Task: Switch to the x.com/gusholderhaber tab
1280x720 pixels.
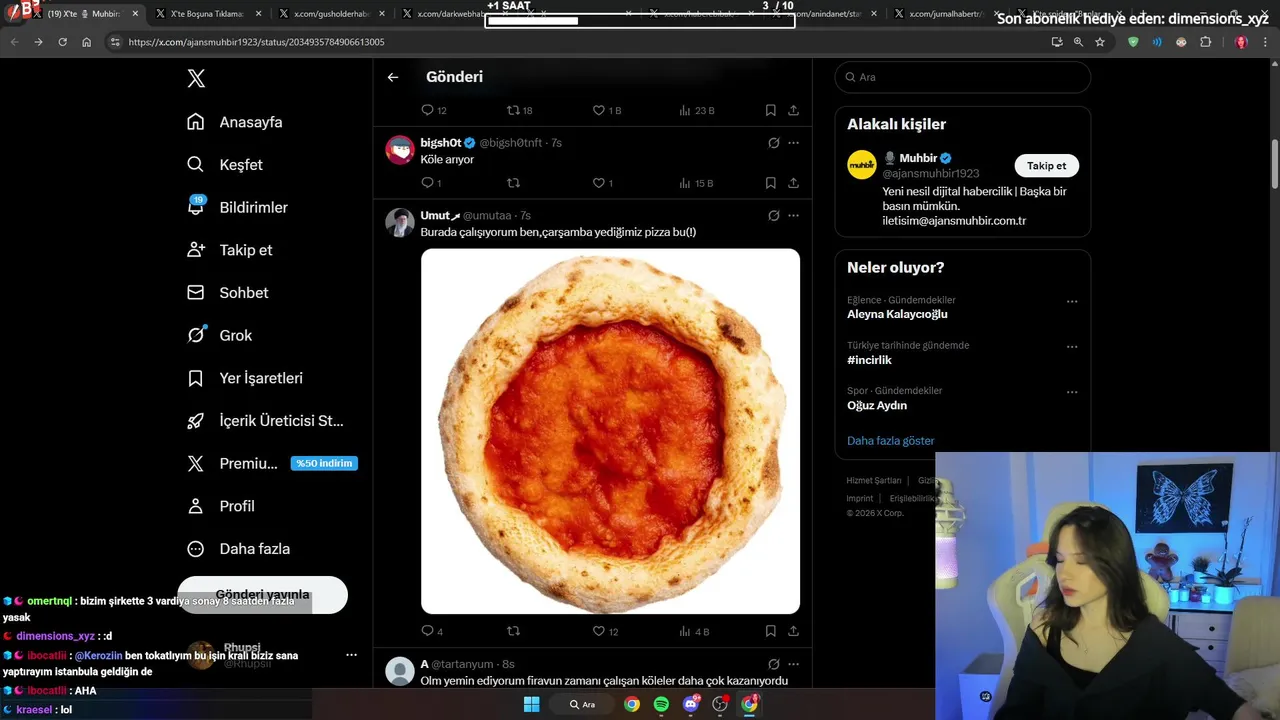Action: (332, 14)
